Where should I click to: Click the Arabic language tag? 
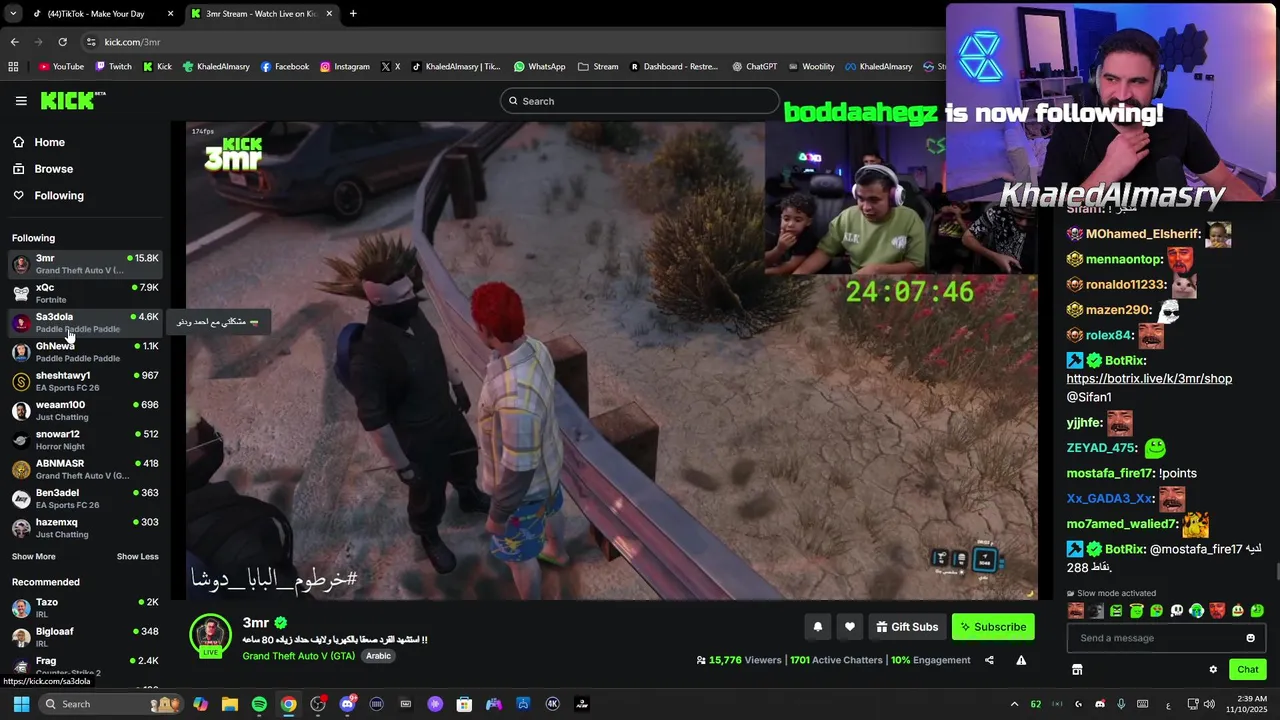(x=378, y=656)
